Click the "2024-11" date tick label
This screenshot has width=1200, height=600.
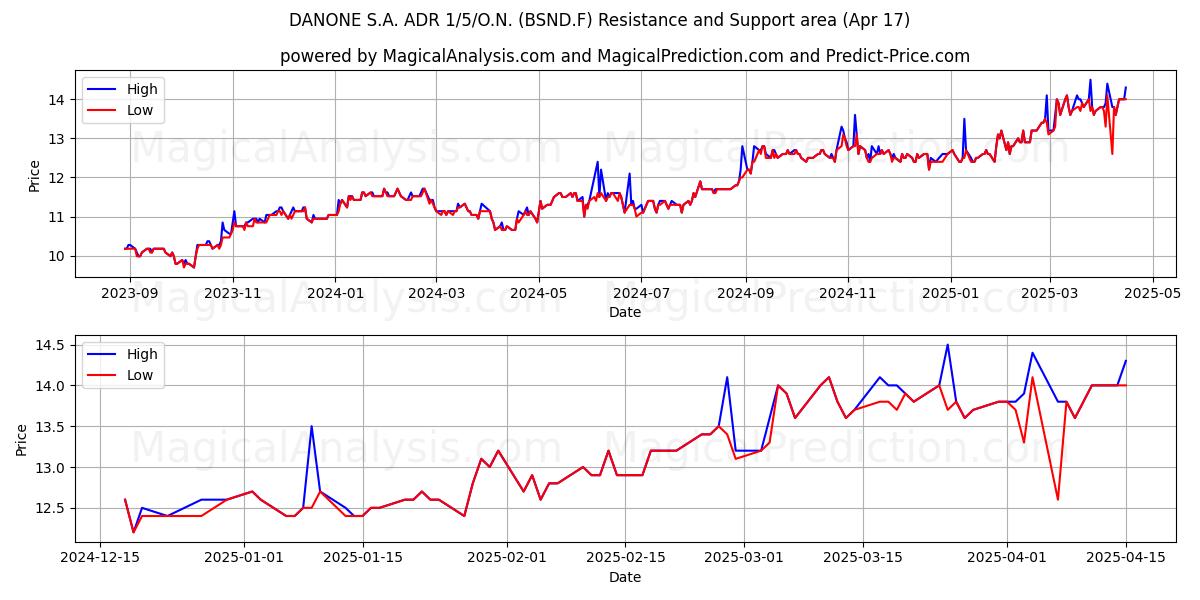tap(847, 293)
